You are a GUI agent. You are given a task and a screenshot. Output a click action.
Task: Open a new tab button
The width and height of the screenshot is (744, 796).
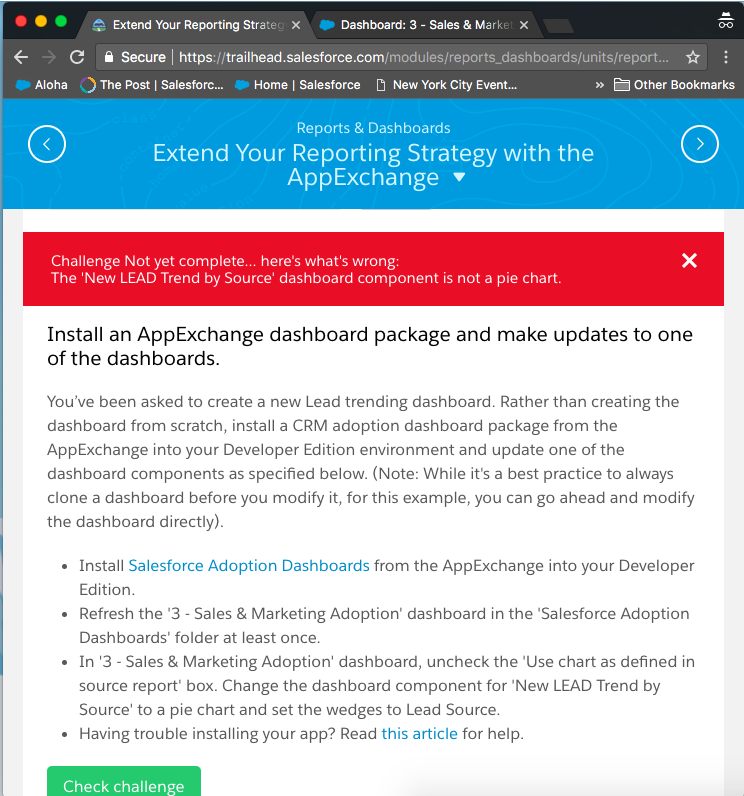pos(558,26)
